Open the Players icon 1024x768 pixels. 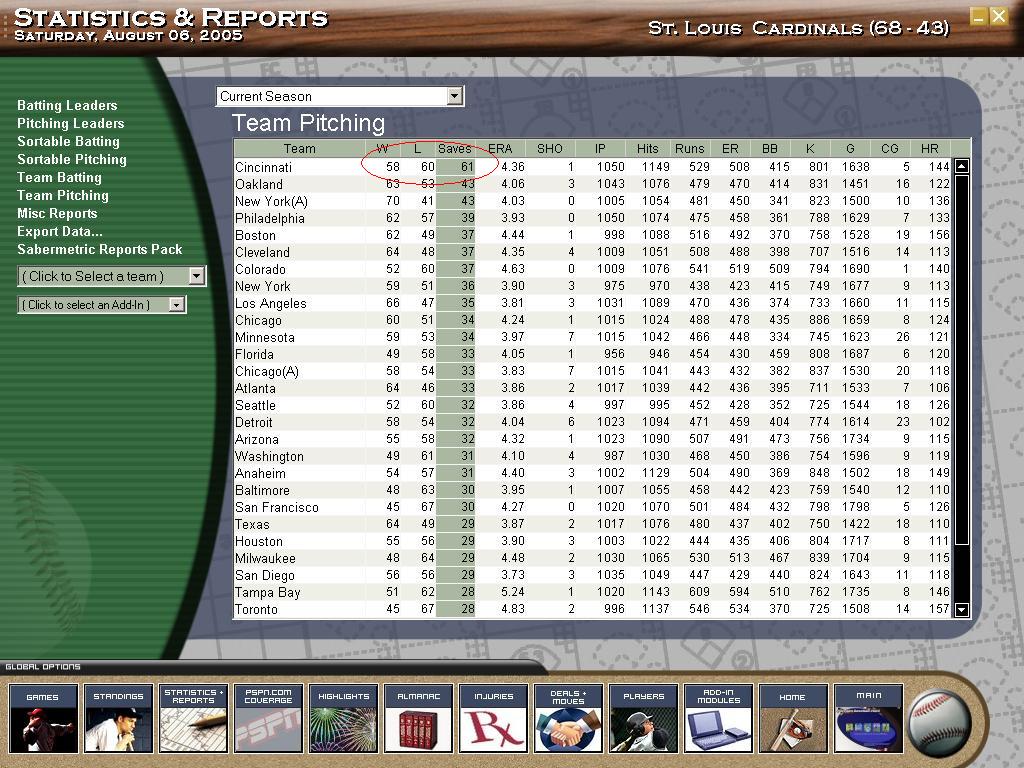point(643,718)
